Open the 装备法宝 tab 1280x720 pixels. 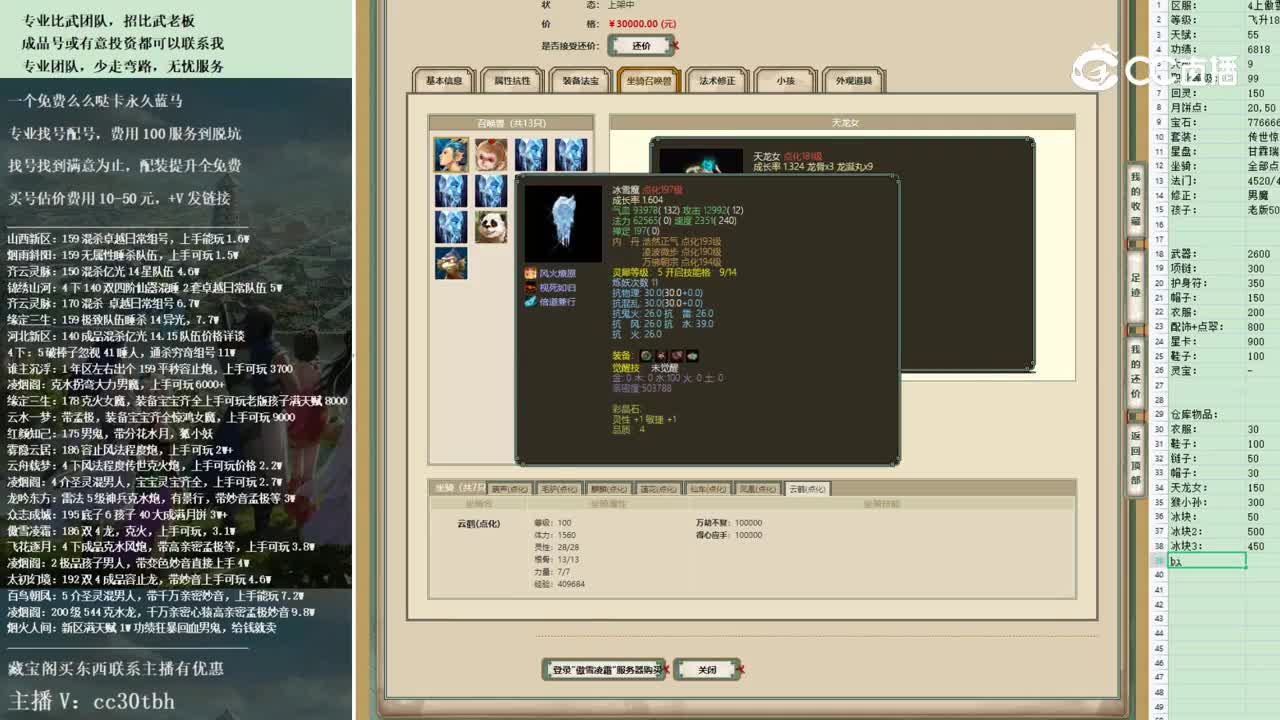click(580, 81)
